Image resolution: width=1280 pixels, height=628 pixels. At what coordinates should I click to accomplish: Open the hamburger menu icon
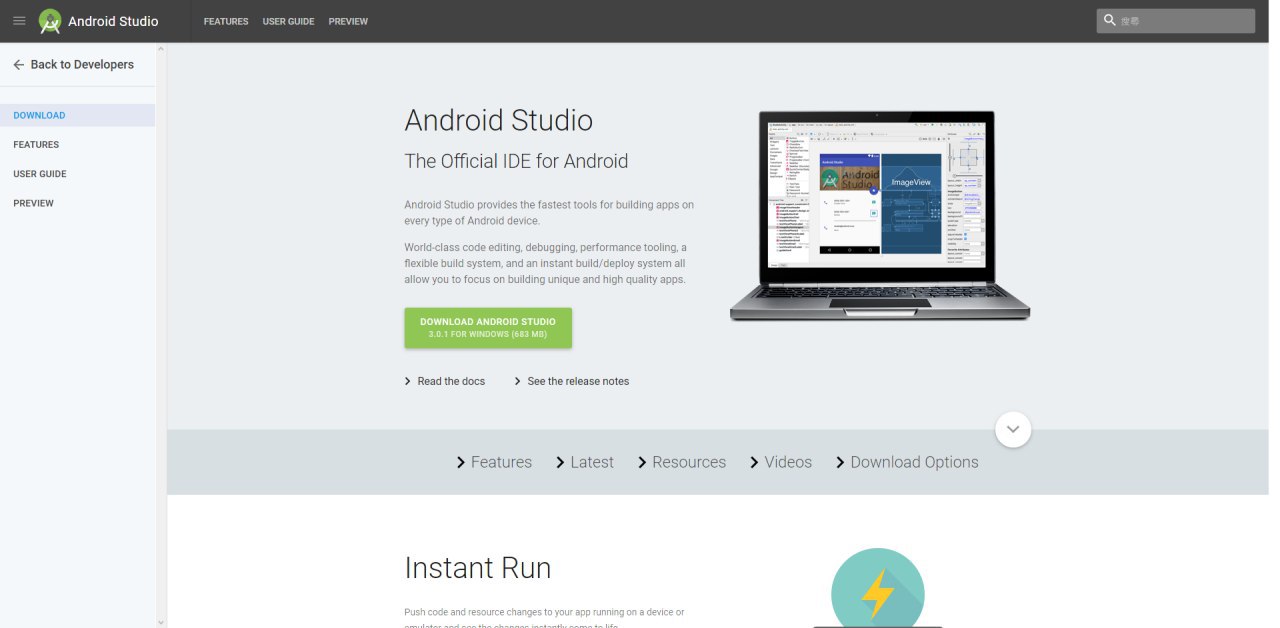pos(19,21)
